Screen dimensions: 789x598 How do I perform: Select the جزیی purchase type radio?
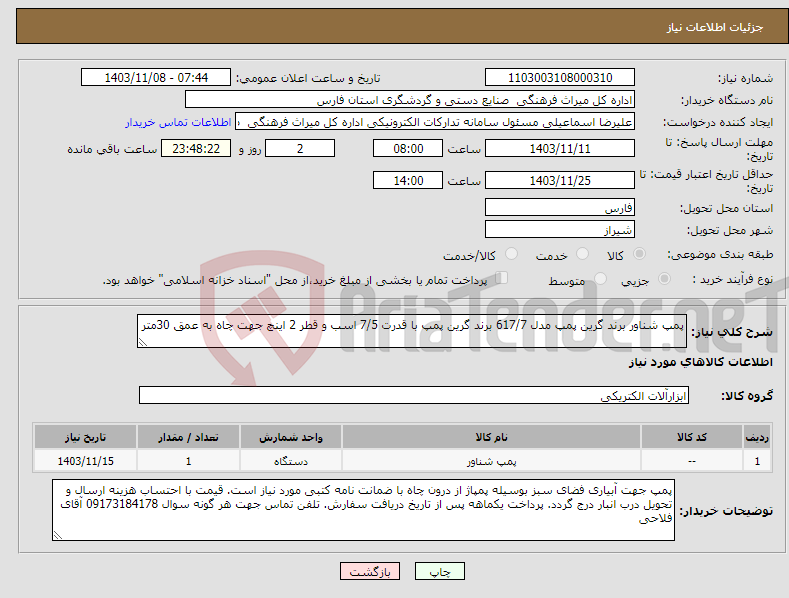tap(664, 278)
